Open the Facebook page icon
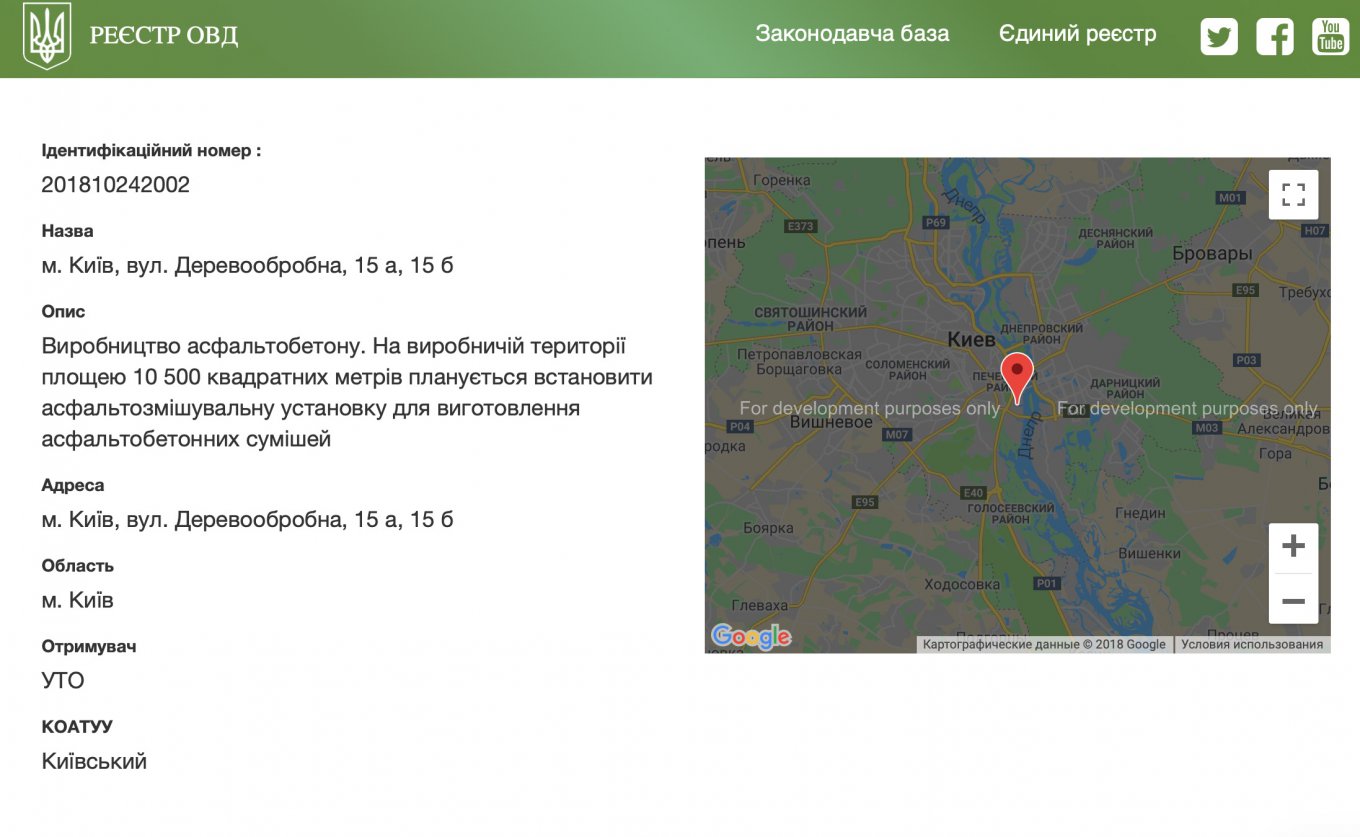 [x=1274, y=37]
